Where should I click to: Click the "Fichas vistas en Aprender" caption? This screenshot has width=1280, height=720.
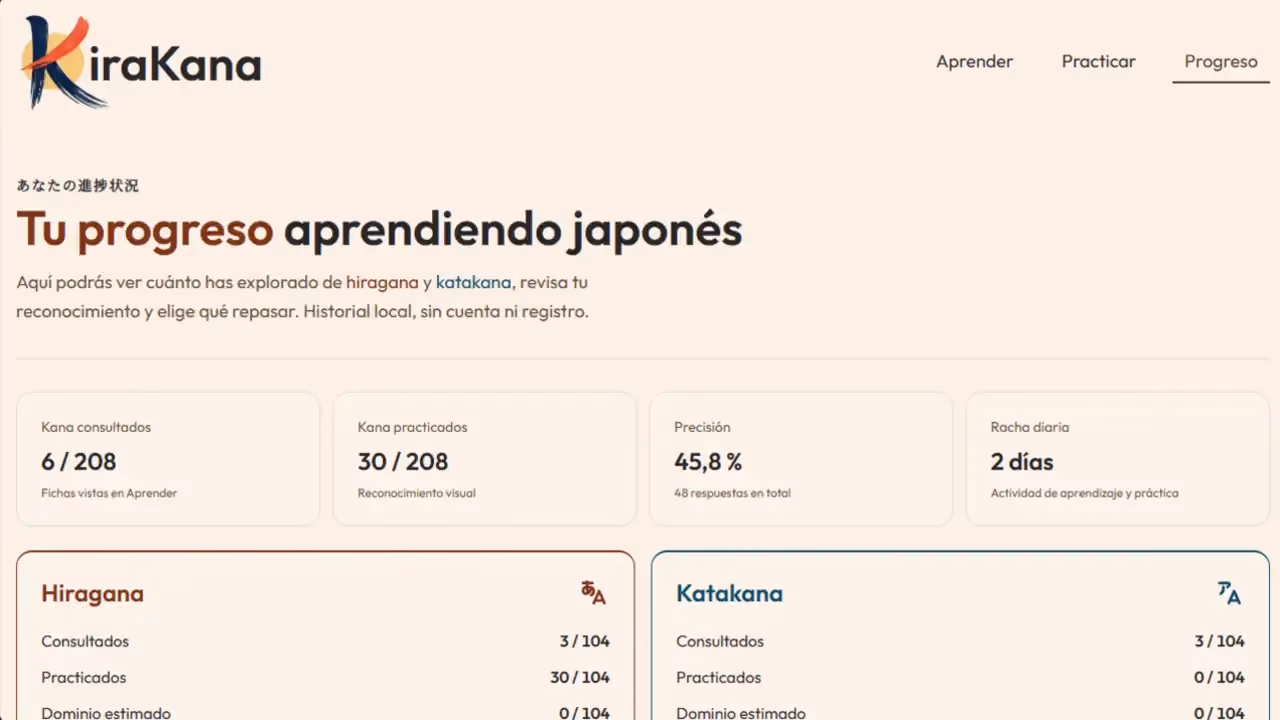[x=109, y=493]
